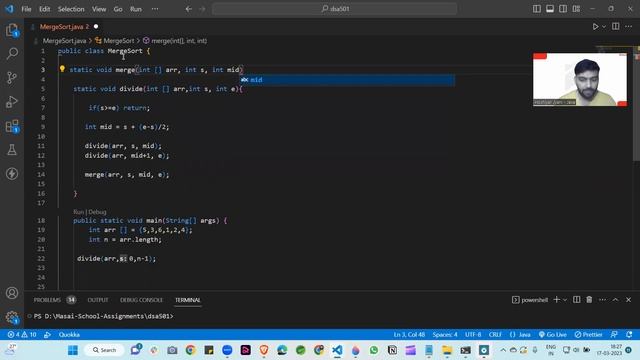Open the Selection menu

71,9
